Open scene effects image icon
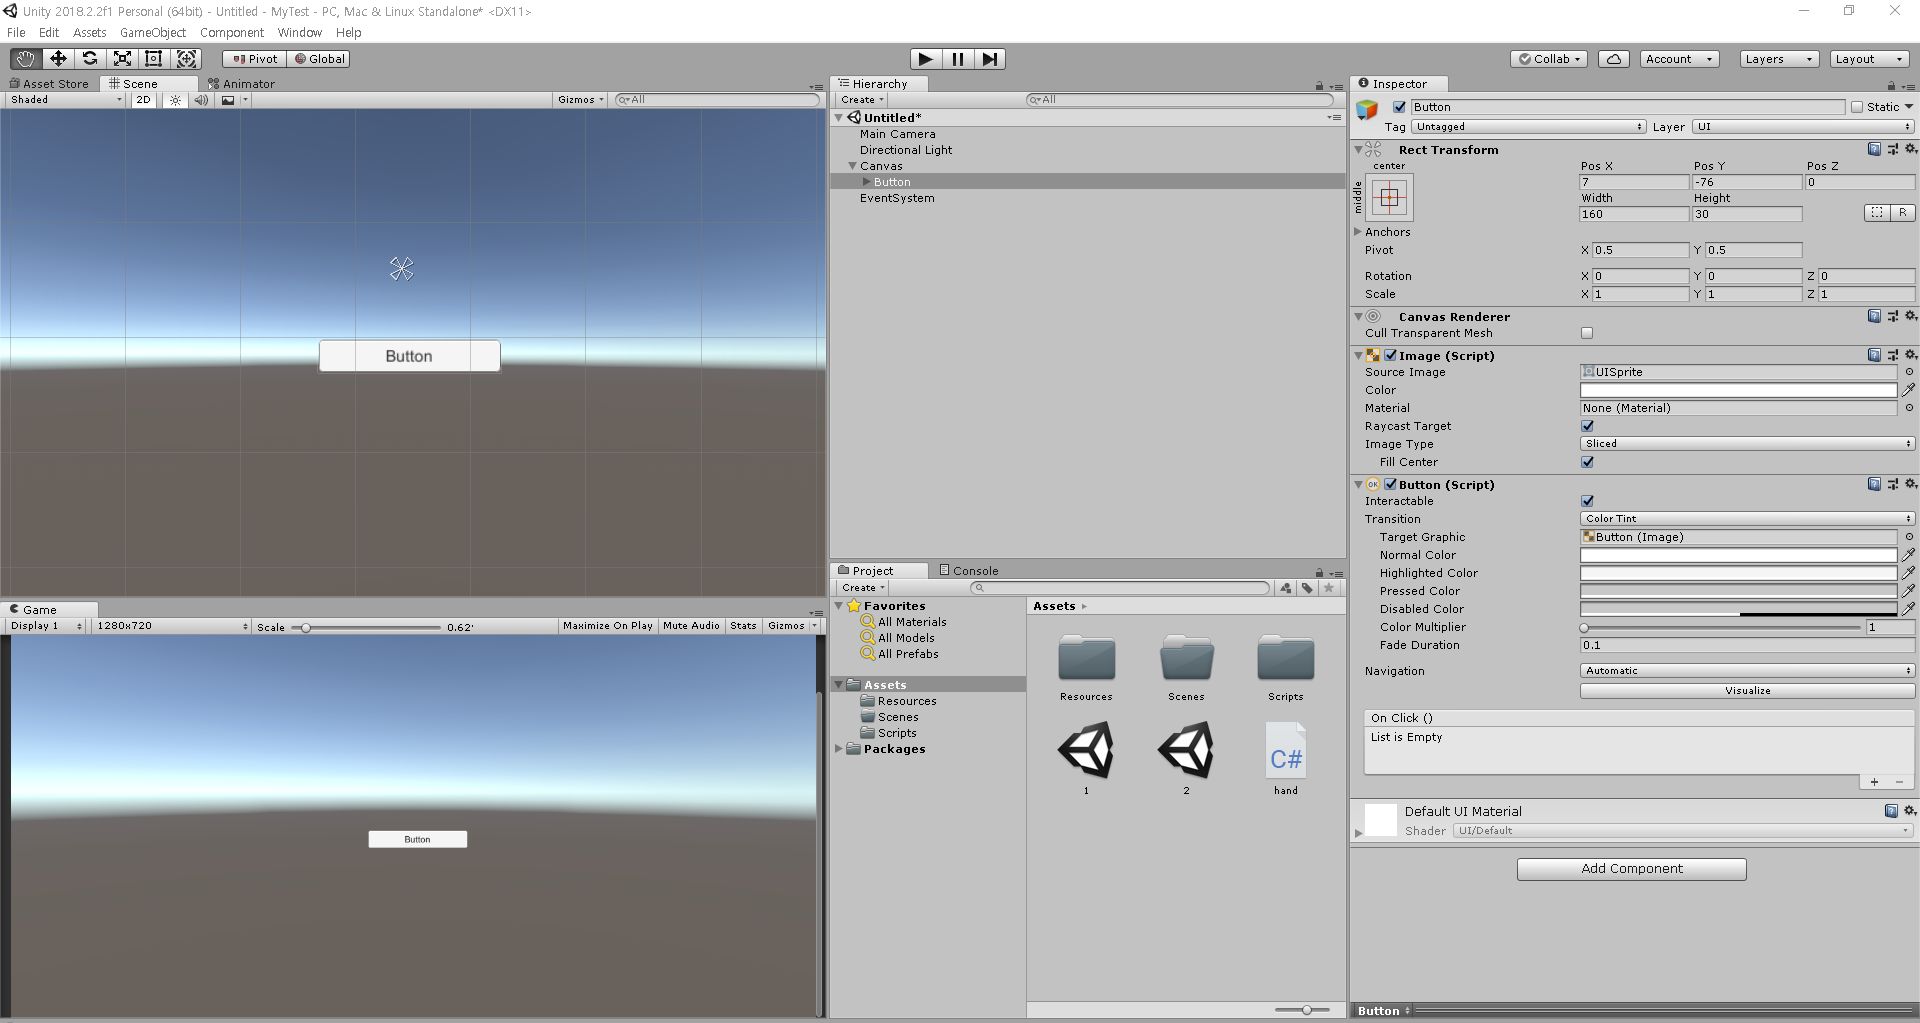The width and height of the screenshot is (1920, 1023). [228, 100]
